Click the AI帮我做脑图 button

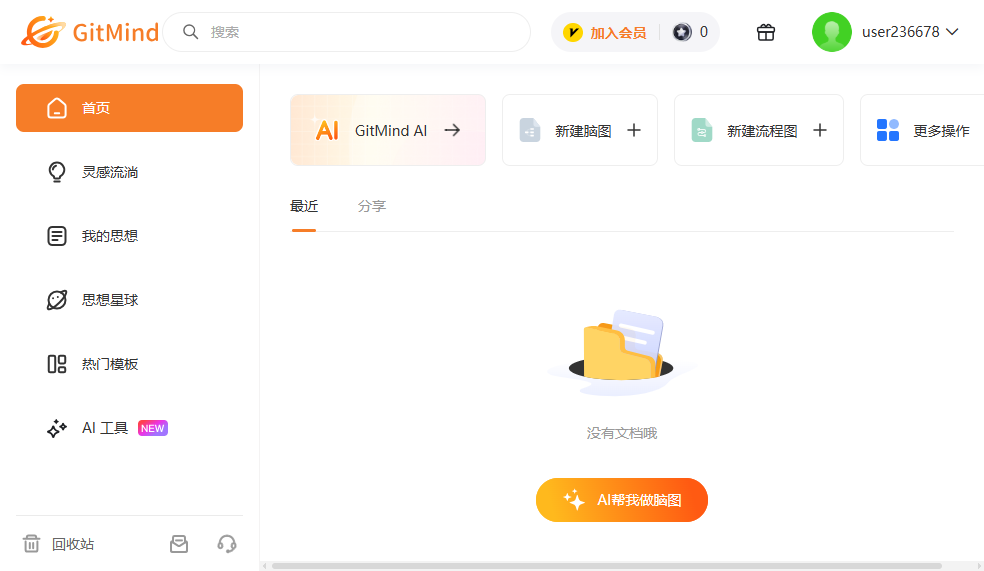[622, 500]
